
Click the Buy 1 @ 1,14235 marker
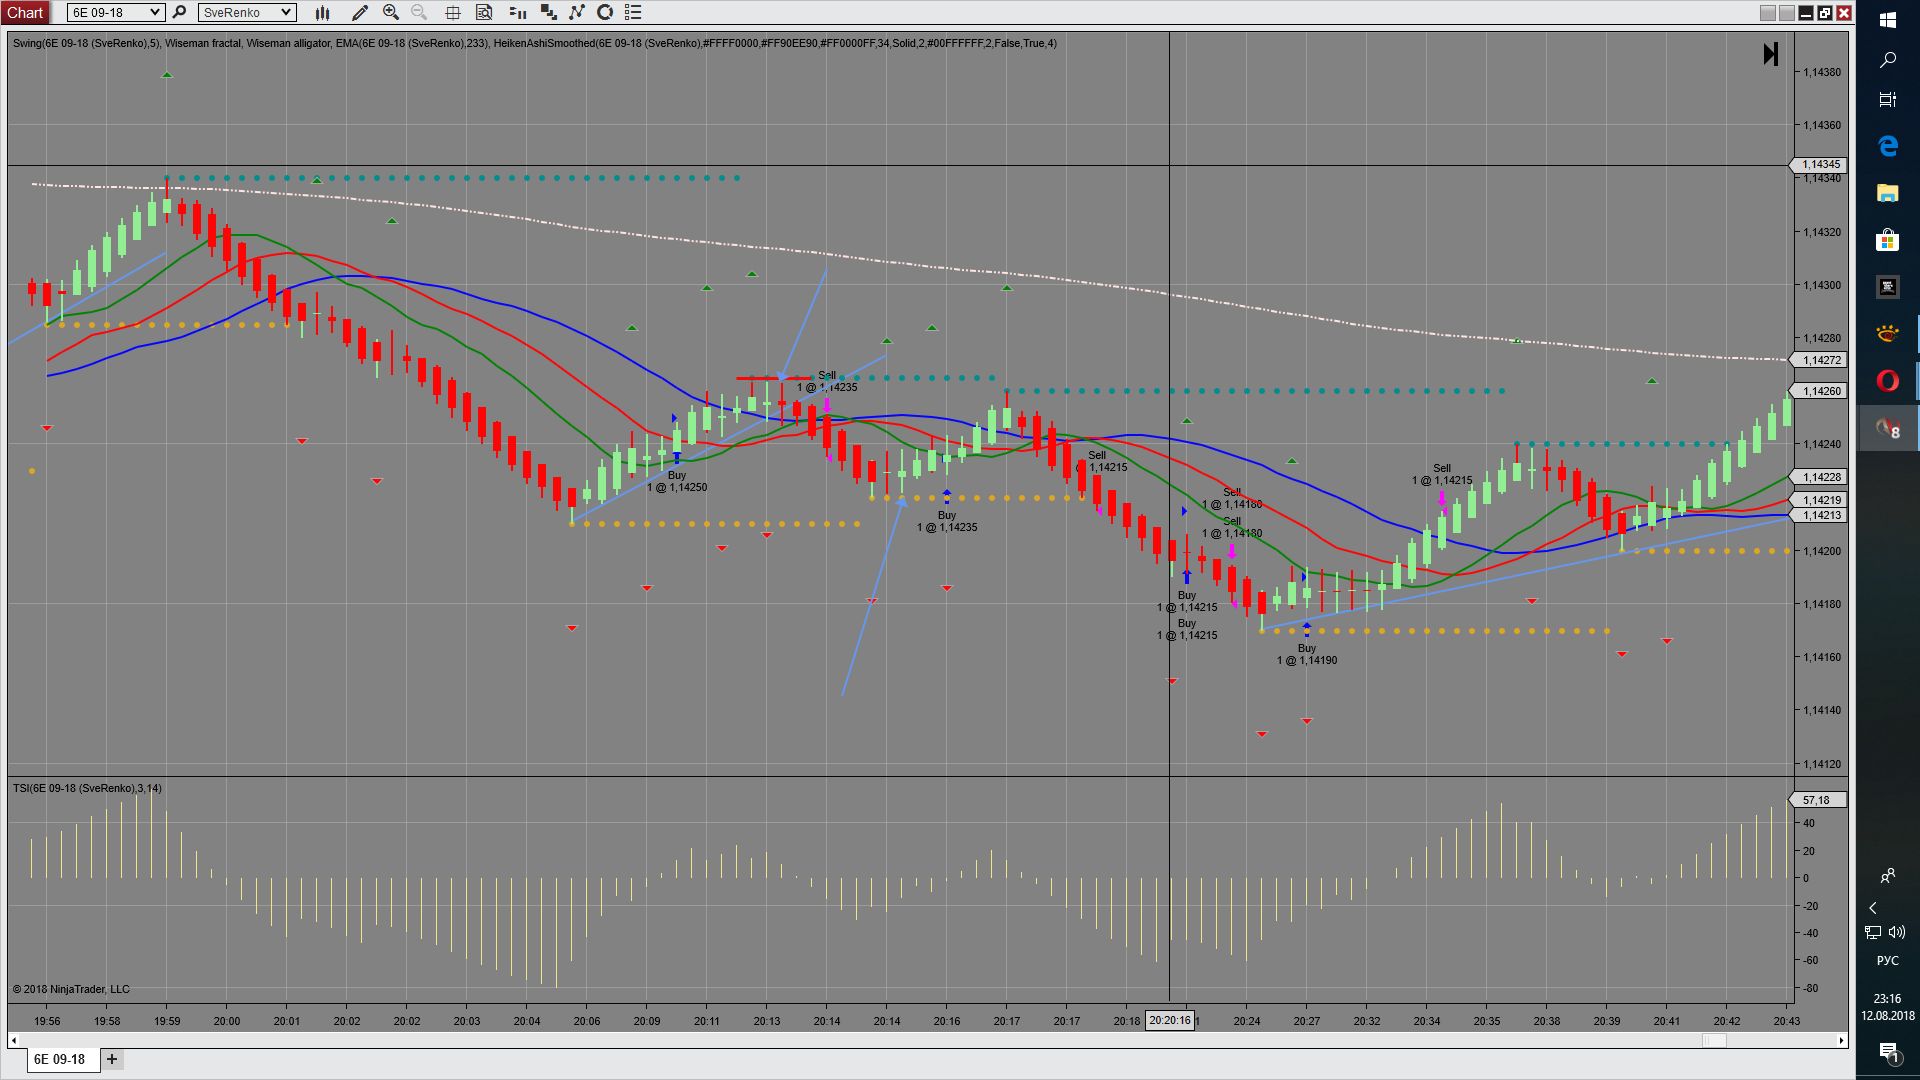pos(947,521)
